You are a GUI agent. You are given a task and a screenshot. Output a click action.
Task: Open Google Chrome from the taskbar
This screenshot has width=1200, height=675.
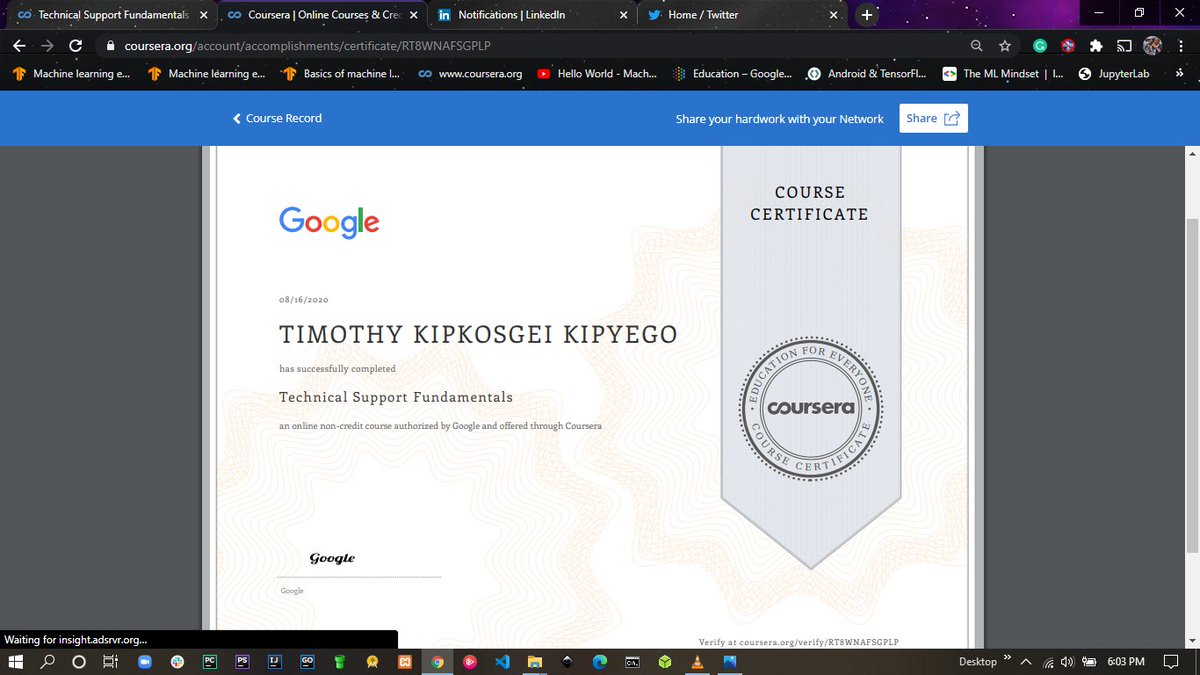(437, 661)
